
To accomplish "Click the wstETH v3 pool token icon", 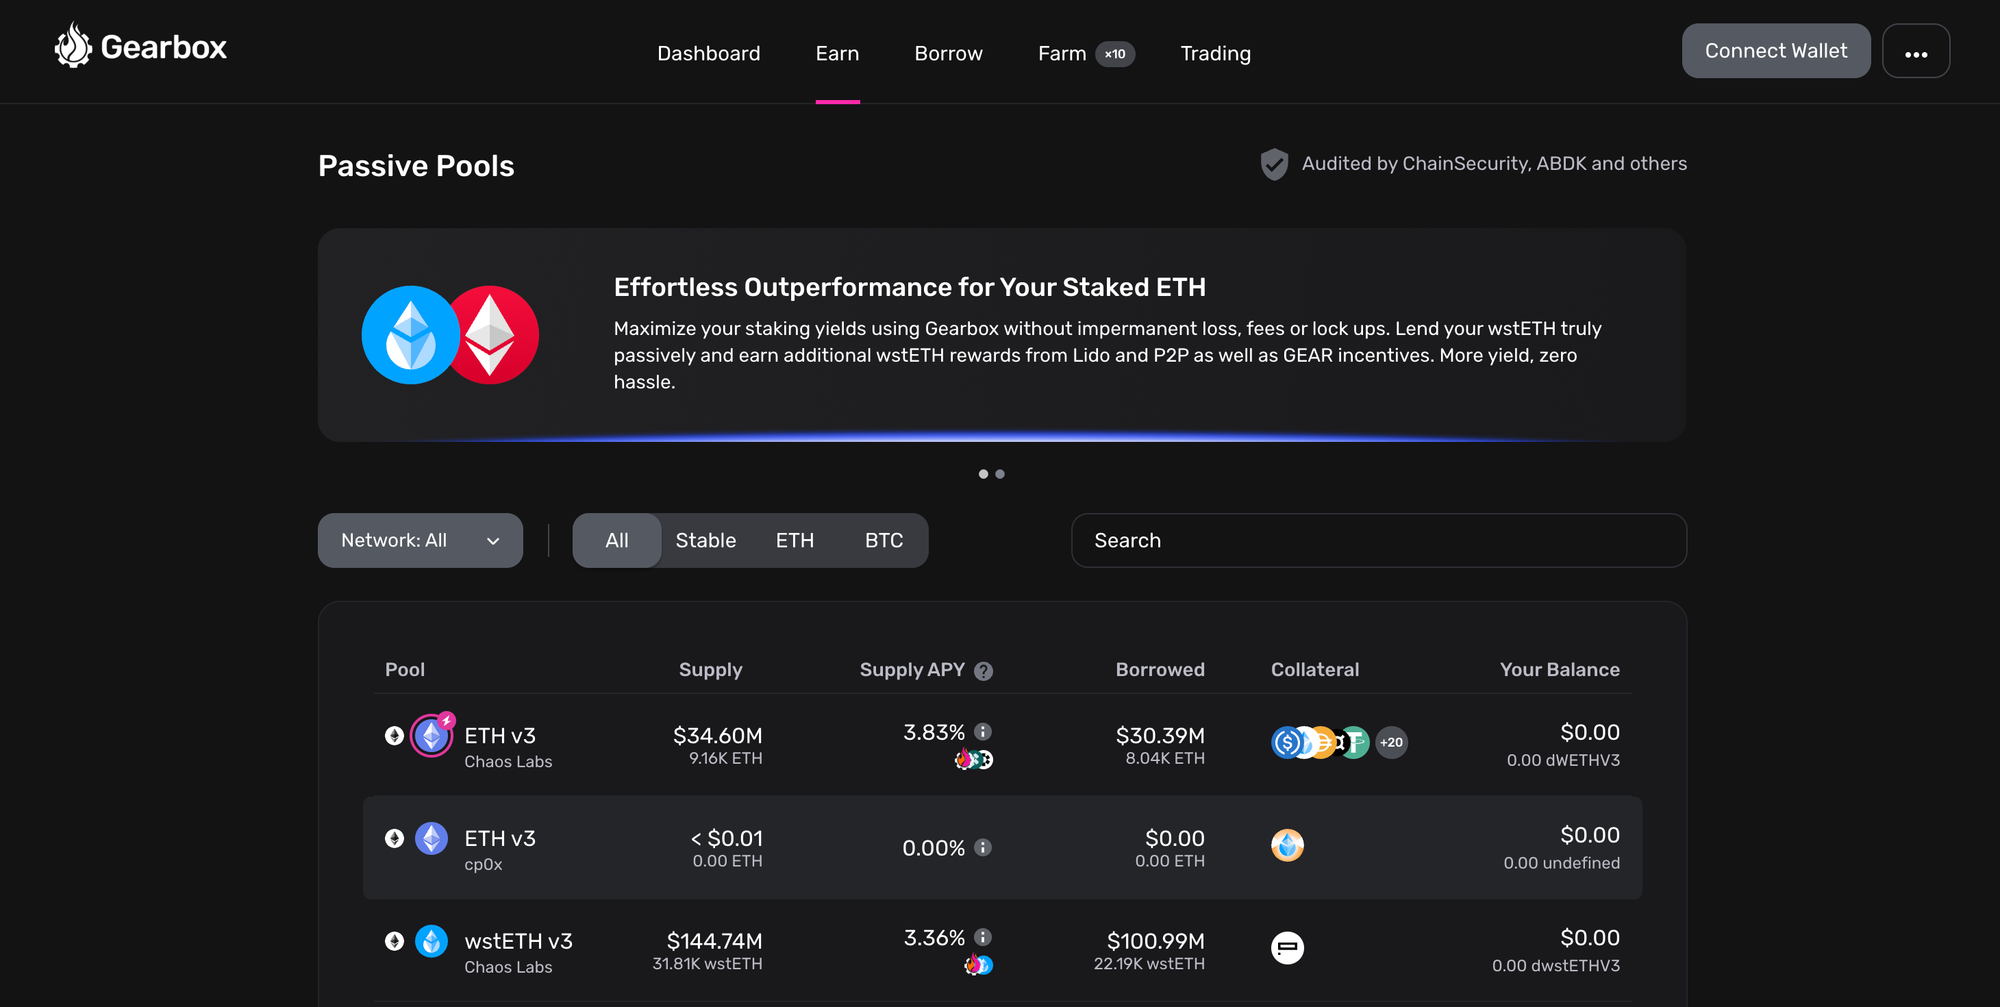I will [432, 941].
